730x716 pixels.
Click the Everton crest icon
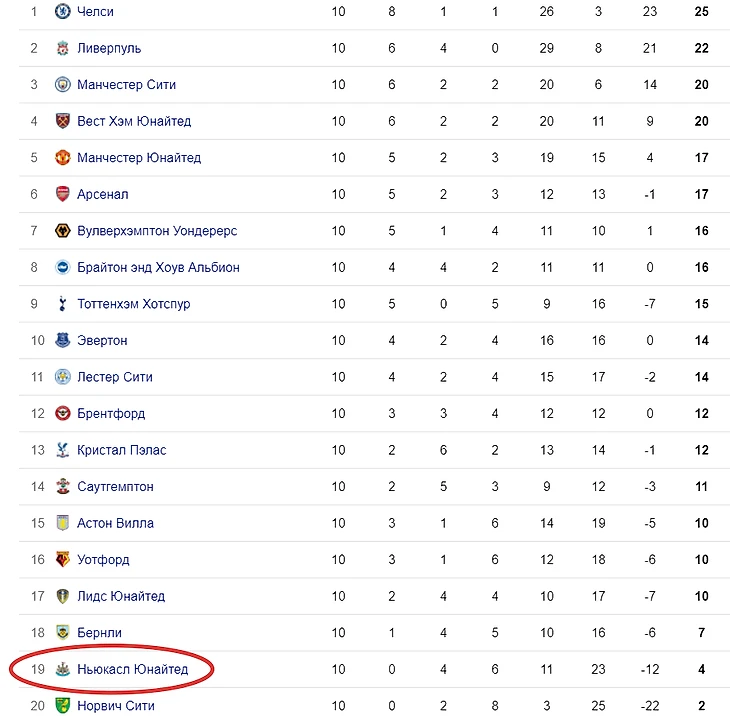62,340
